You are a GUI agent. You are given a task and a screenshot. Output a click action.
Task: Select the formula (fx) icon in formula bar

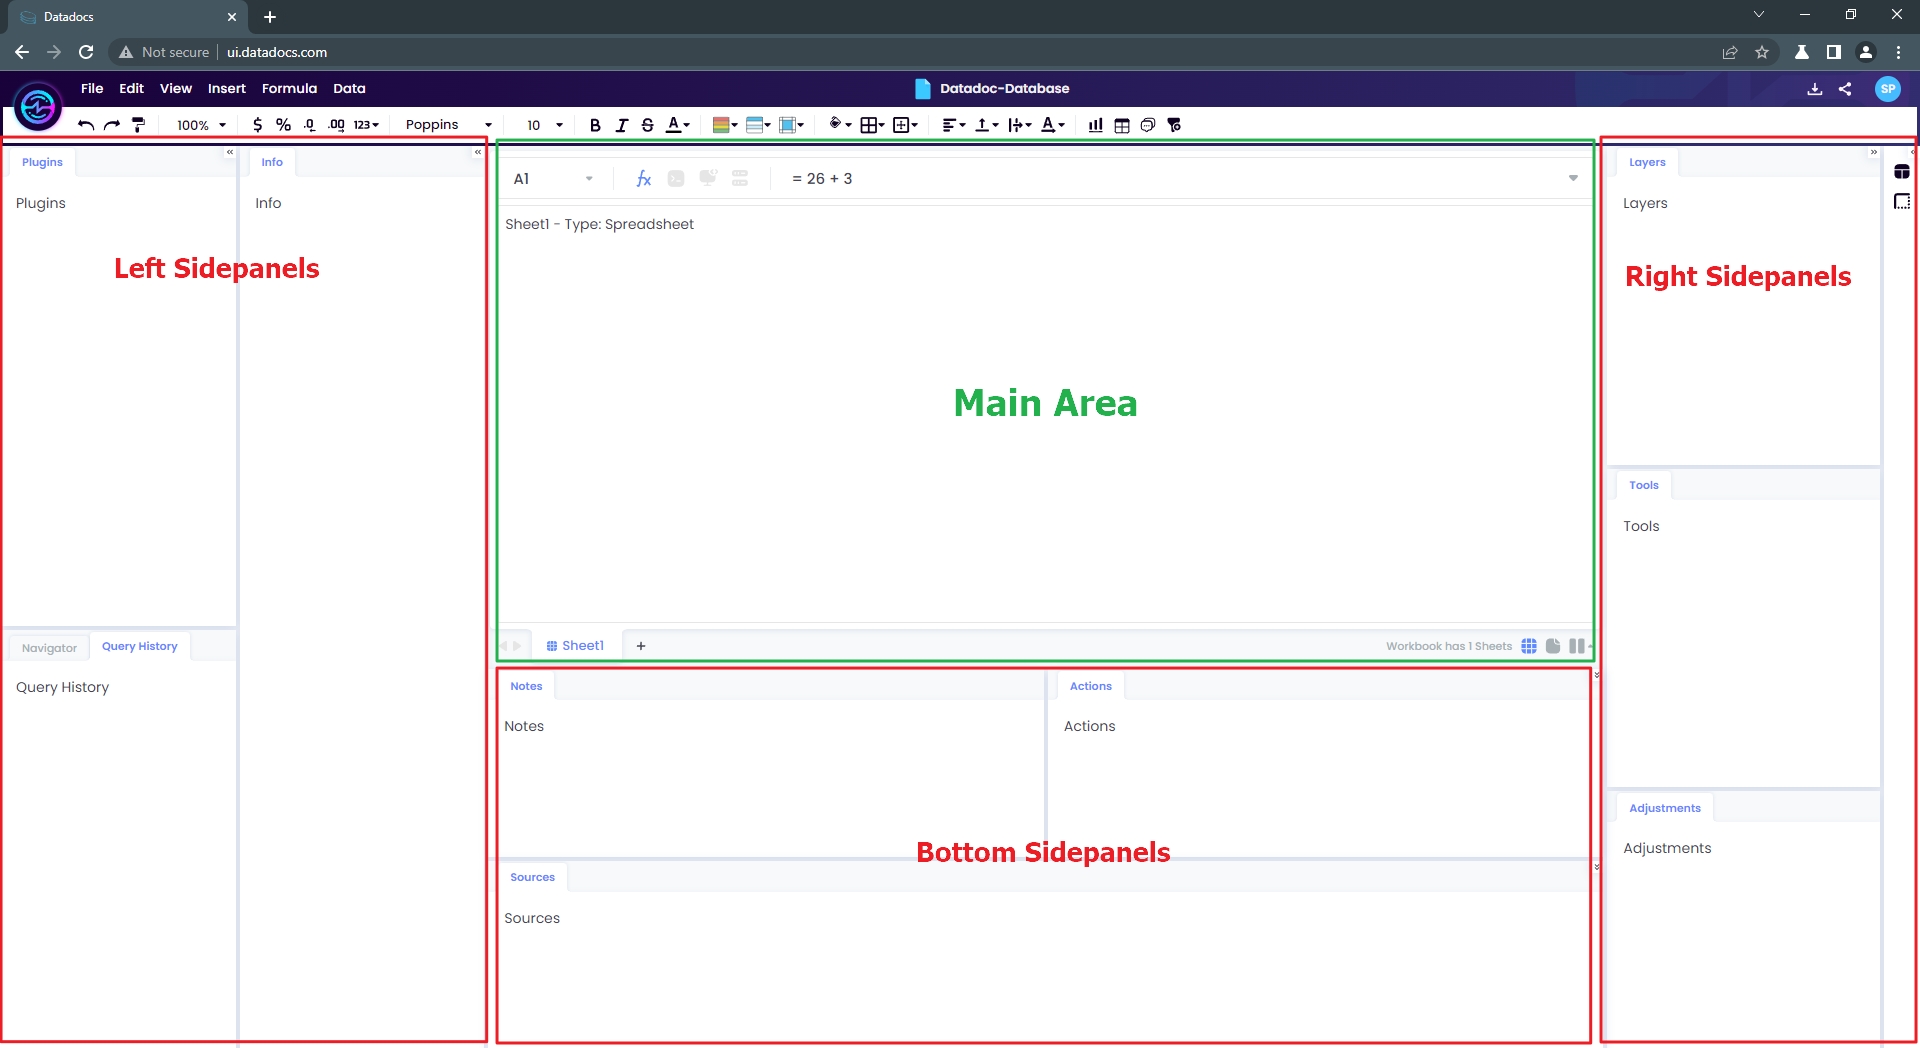tap(643, 178)
